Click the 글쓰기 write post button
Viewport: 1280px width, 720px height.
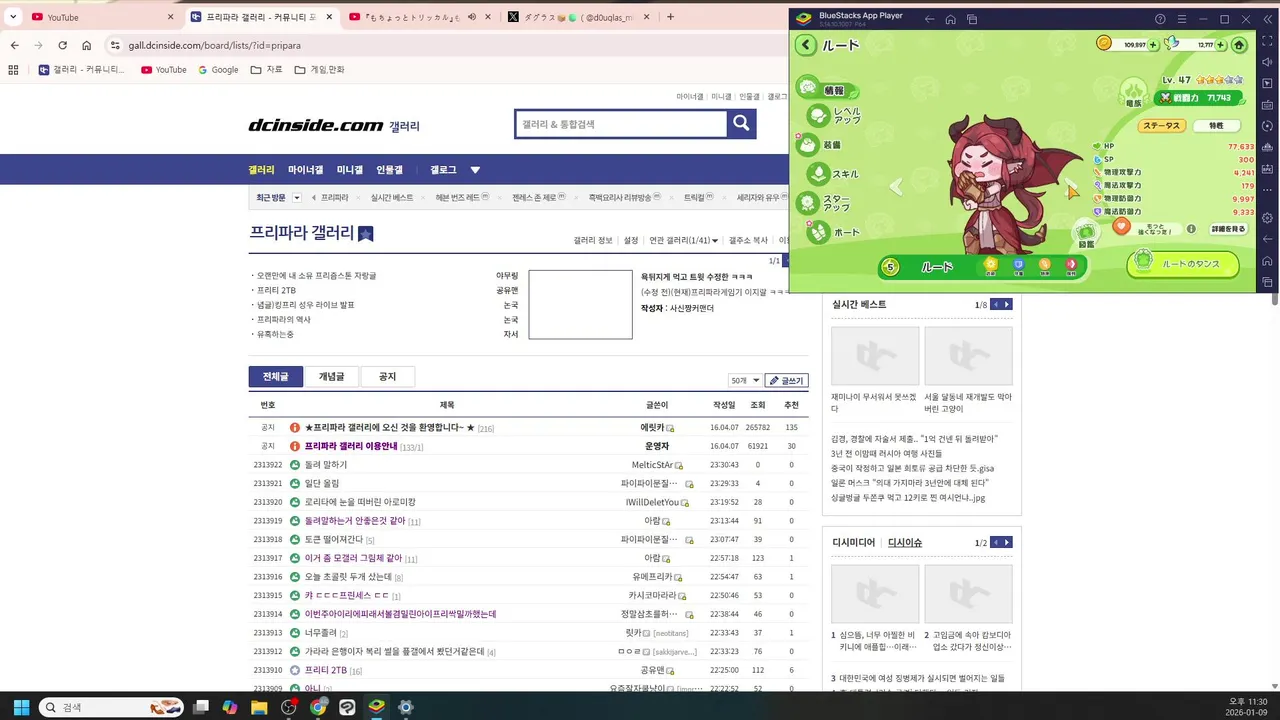click(x=786, y=381)
